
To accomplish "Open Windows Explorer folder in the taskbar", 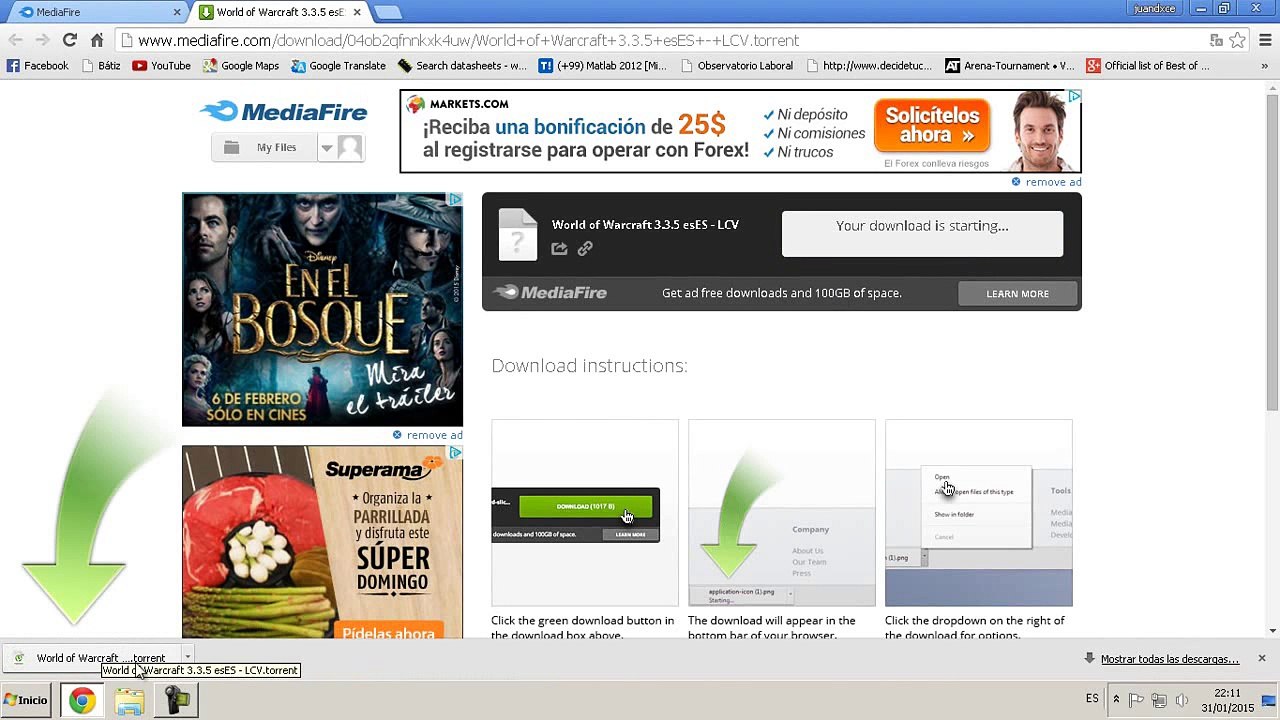I will click(129, 700).
